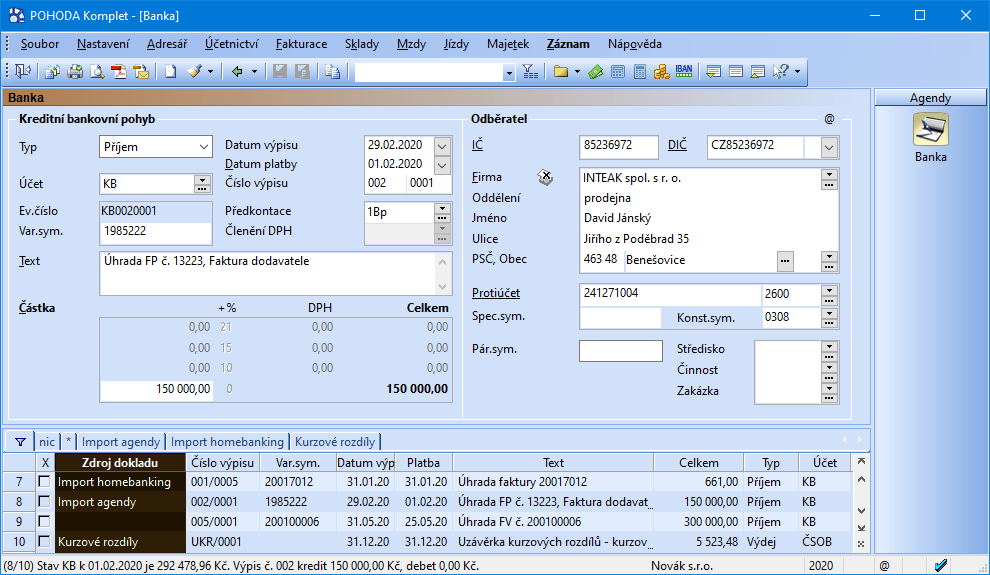
Task: Click the Celkem column header
Action: tap(698, 463)
